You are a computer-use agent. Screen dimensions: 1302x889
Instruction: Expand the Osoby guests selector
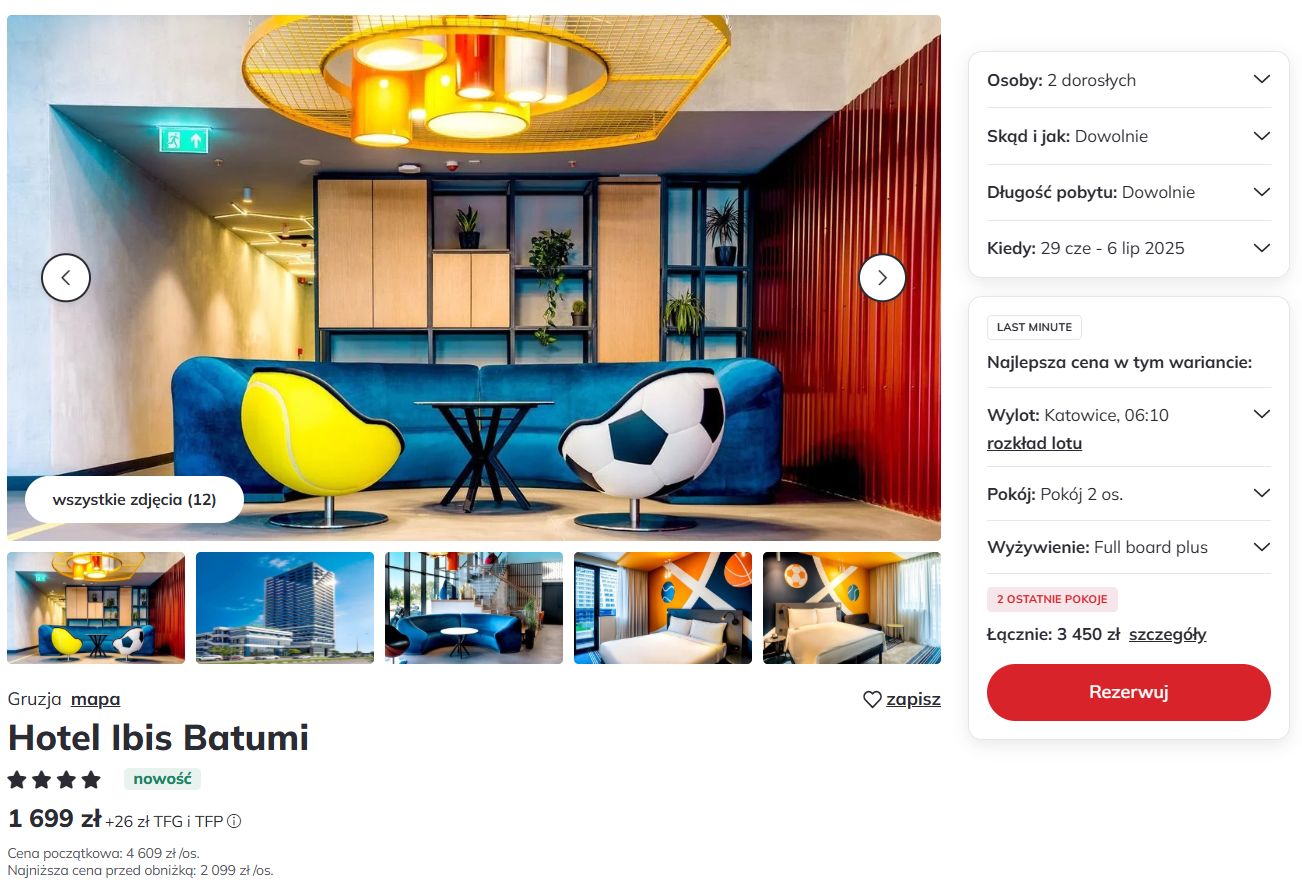[1128, 80]
